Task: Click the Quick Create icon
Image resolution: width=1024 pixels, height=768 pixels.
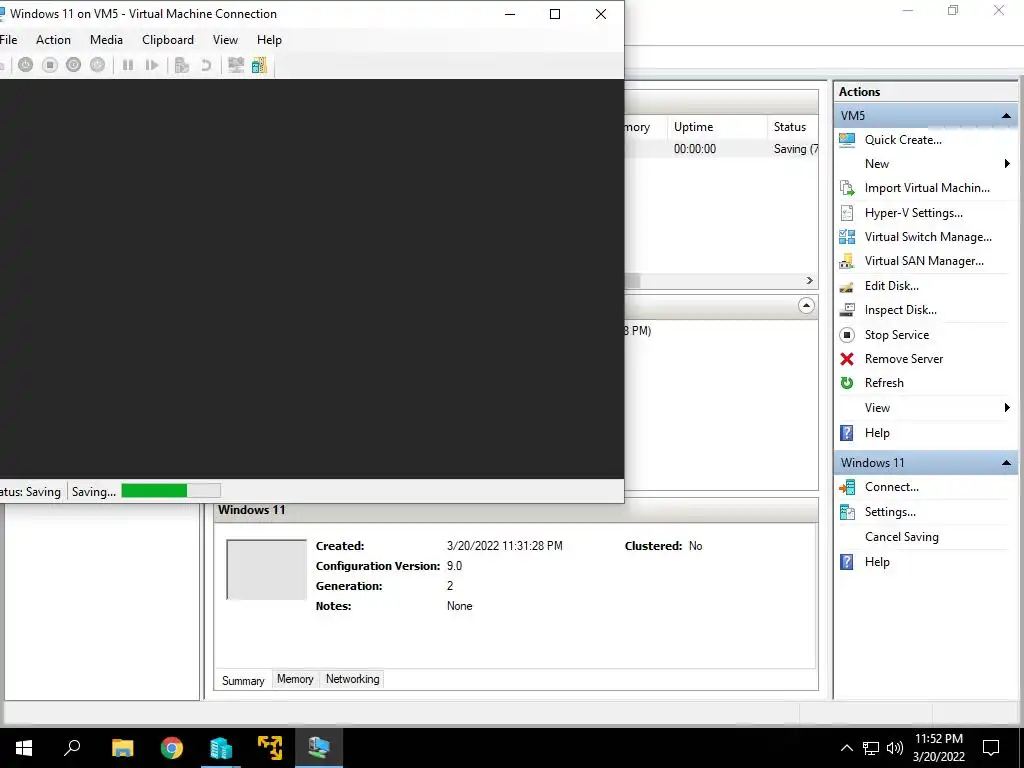Action: [847, 140]
